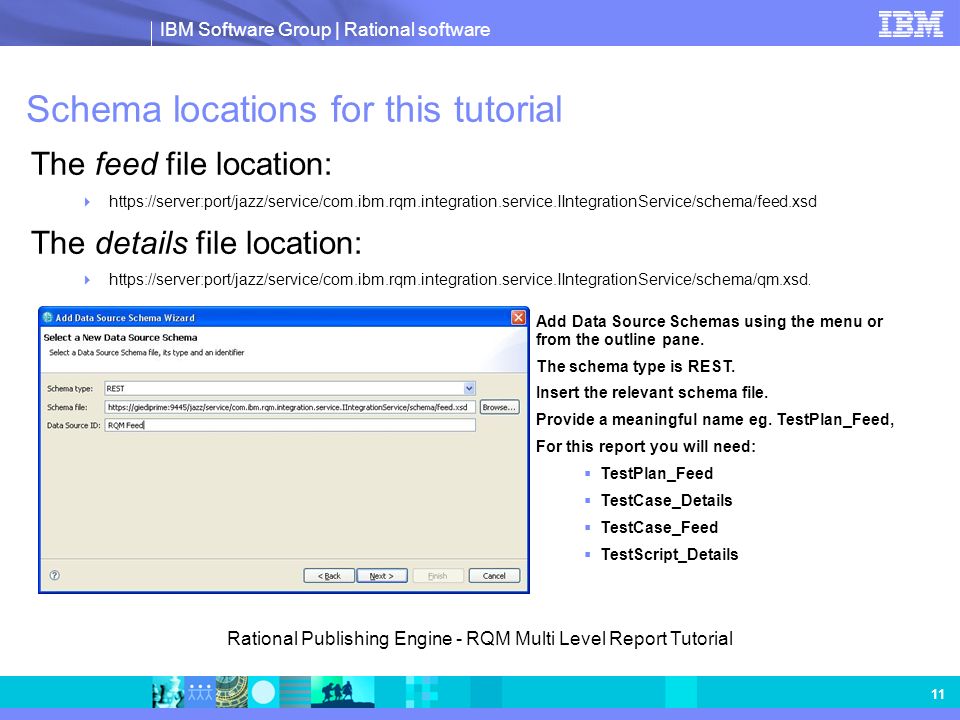Click the TestPlan_Feed bullet text
This screenshot has height=720, width=960.
(656, 473)
